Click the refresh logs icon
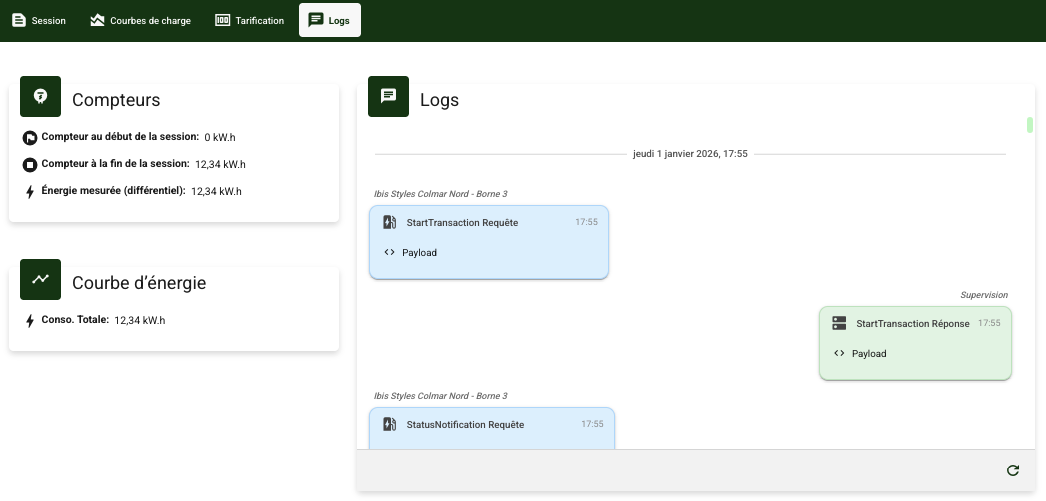The image size is (1046, 501). (1013, 470)
